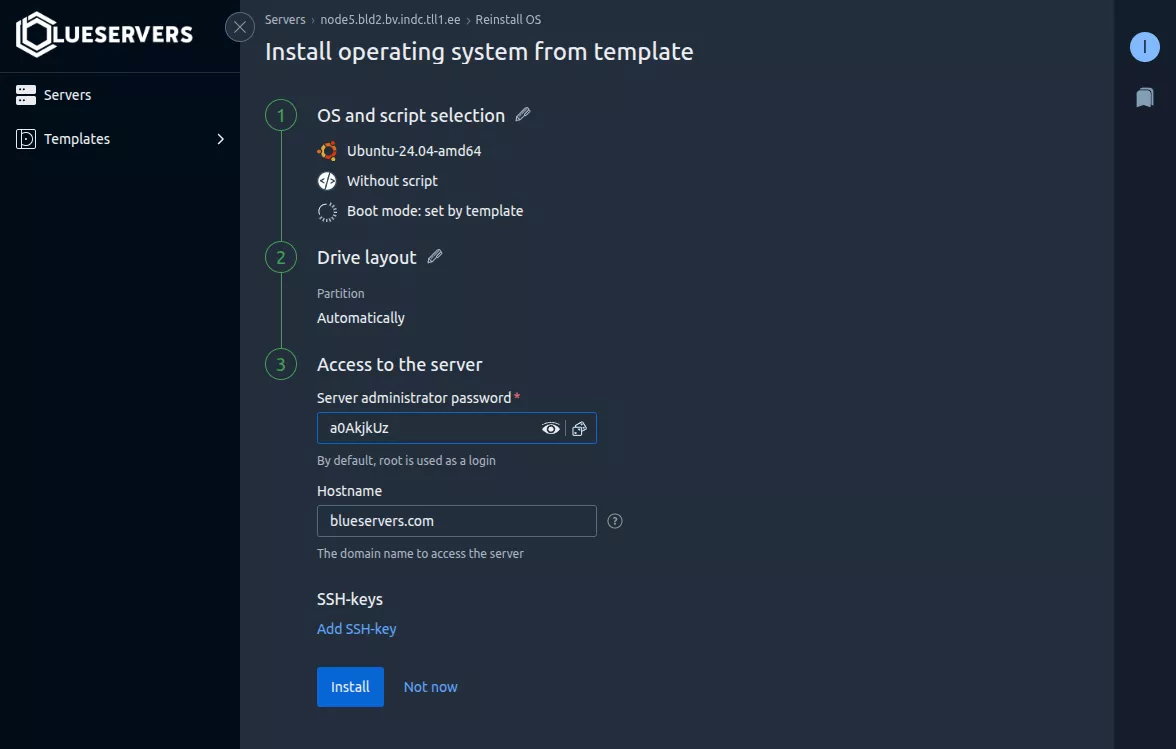Open the user profile avatar
Viewport: 1176px width, 749px height.
(x=1144, y=47)
